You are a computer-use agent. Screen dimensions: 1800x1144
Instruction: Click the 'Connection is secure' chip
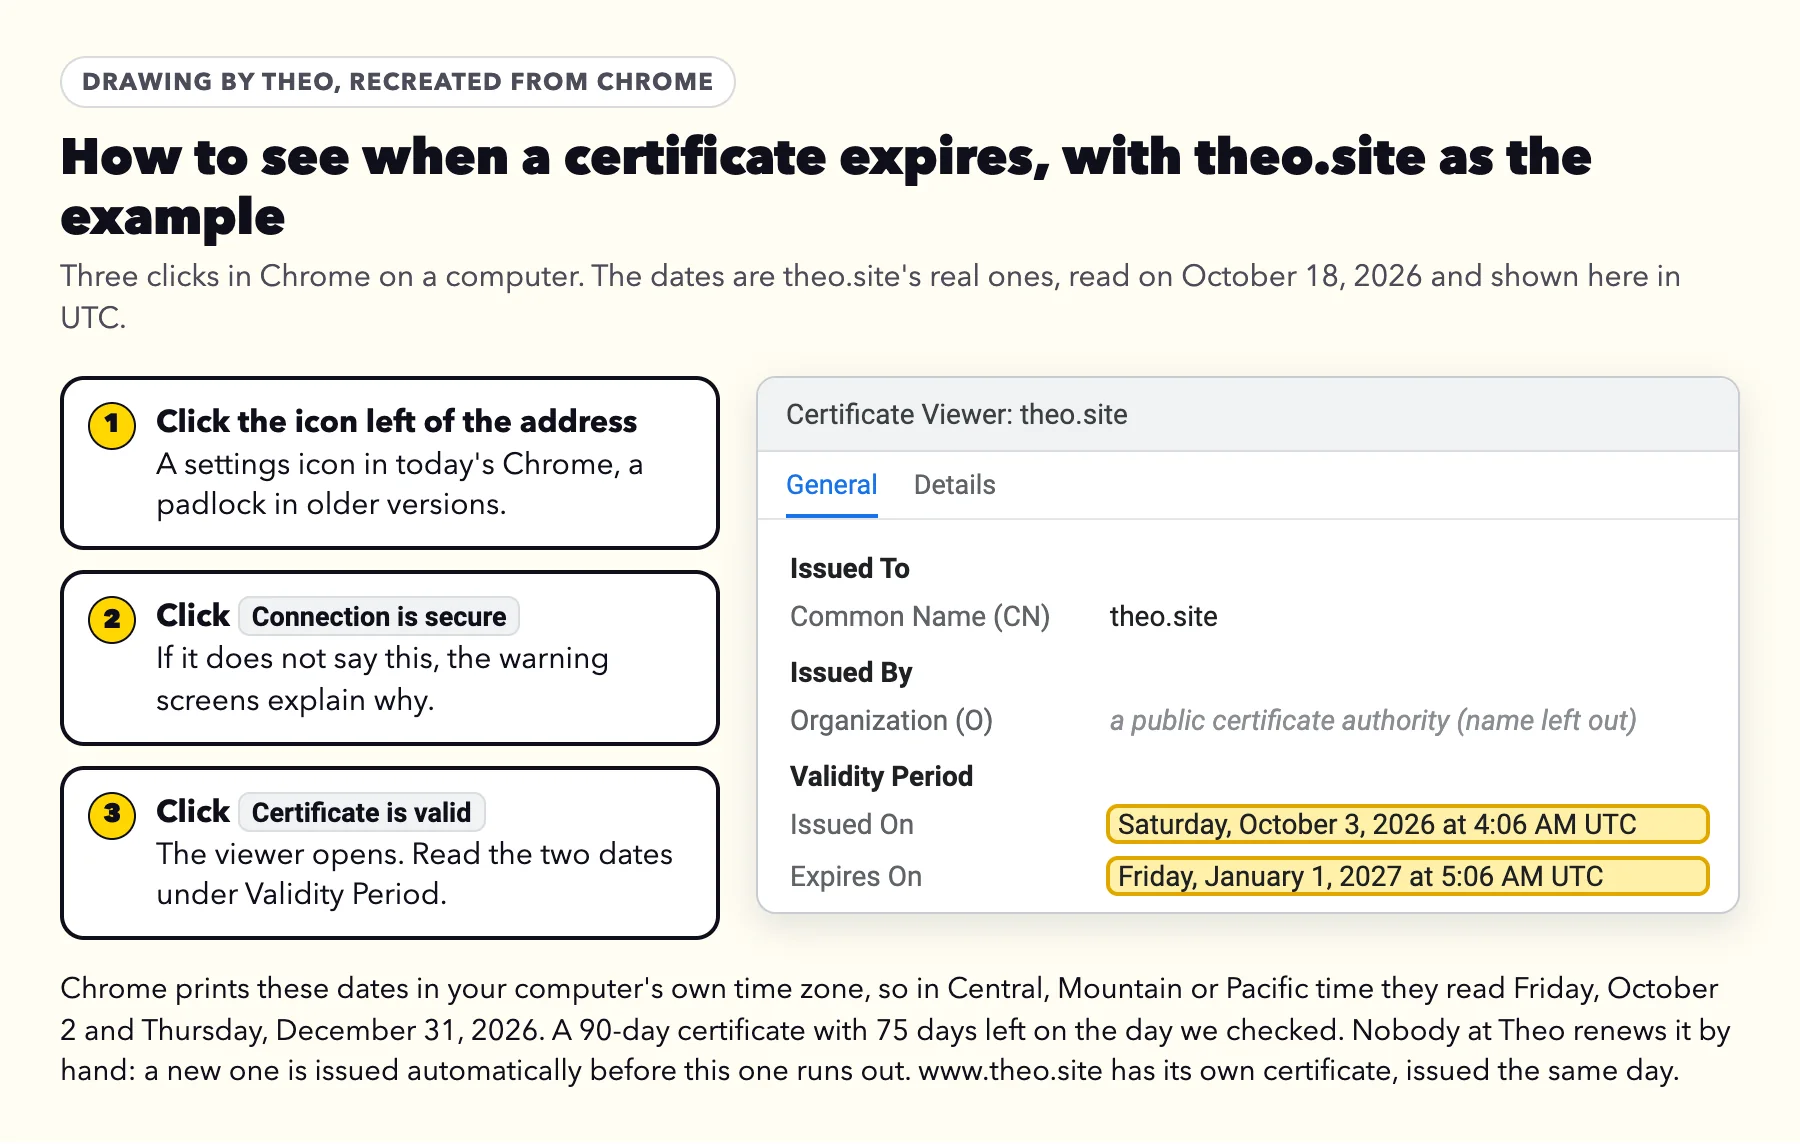click(379, 616)
